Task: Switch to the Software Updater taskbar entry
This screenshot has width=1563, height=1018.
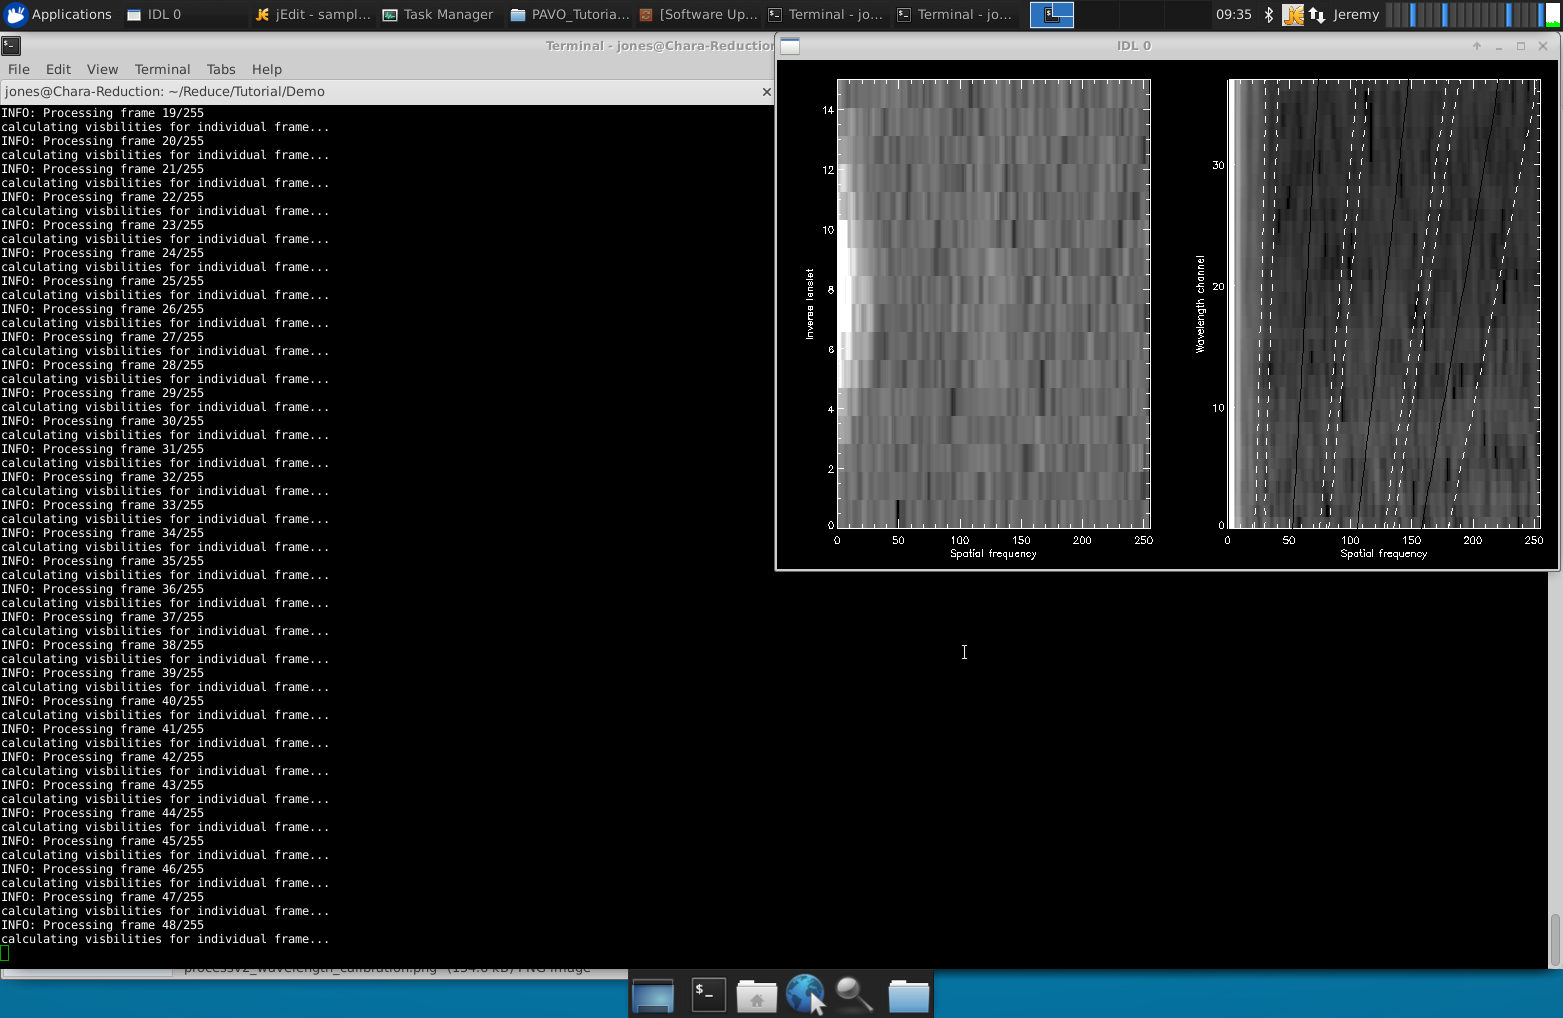Action: click(698, 14)
